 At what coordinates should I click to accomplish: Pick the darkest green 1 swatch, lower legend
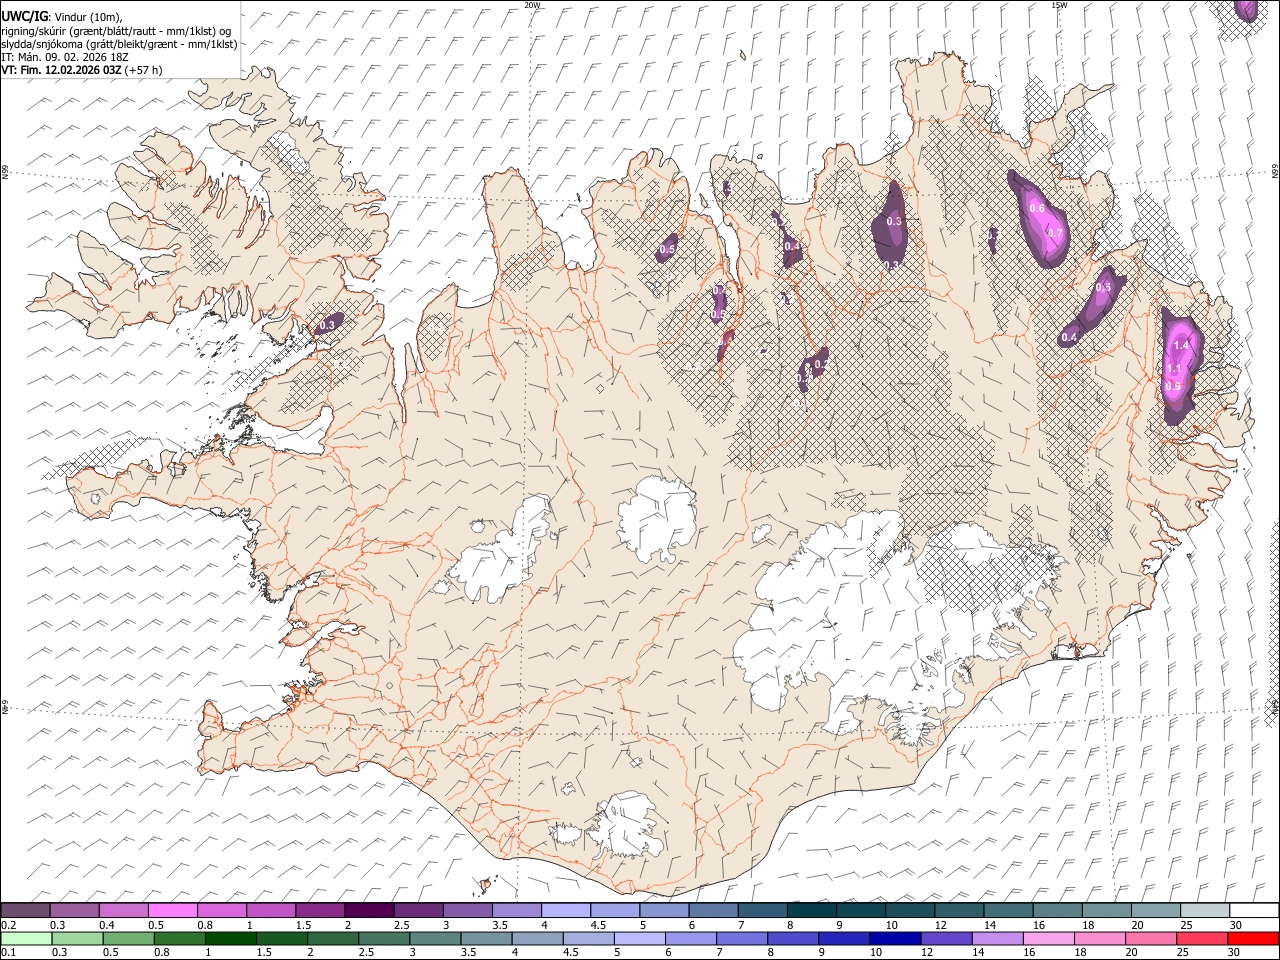[x=230, y=938]
